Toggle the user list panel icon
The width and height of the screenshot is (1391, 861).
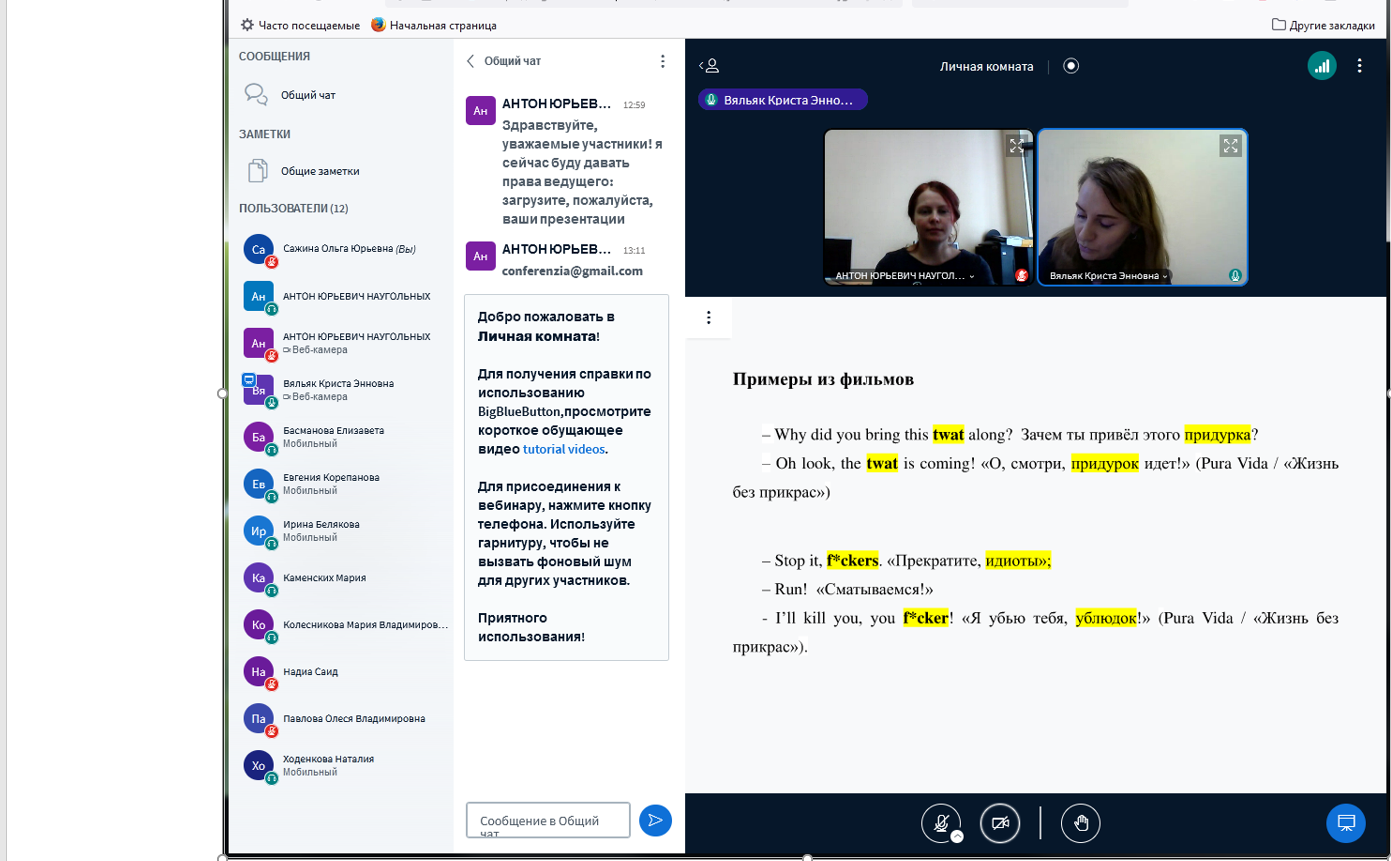point(709,66)
